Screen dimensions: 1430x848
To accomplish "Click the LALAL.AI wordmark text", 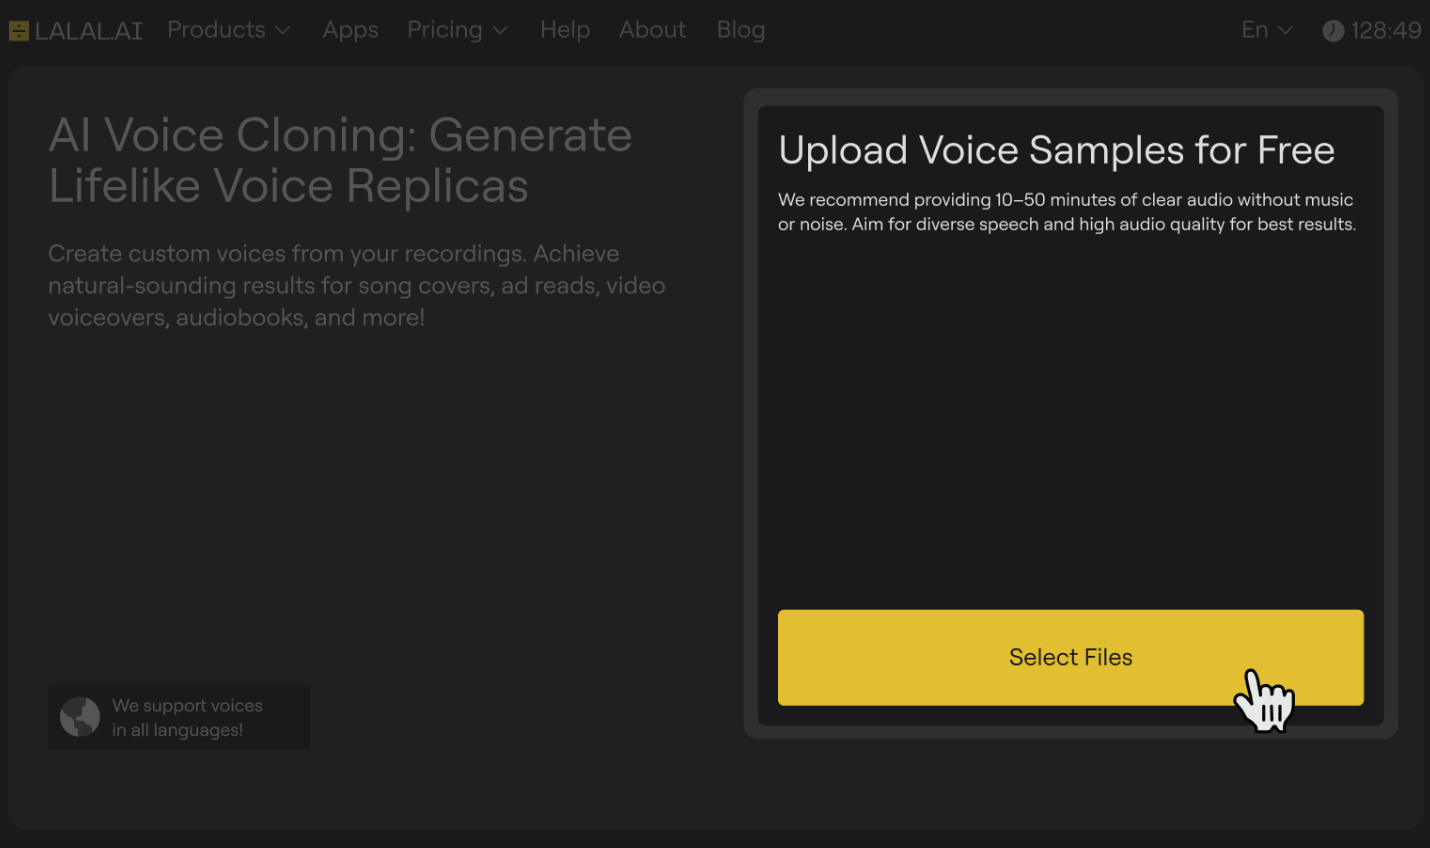I will click(88, 31).
